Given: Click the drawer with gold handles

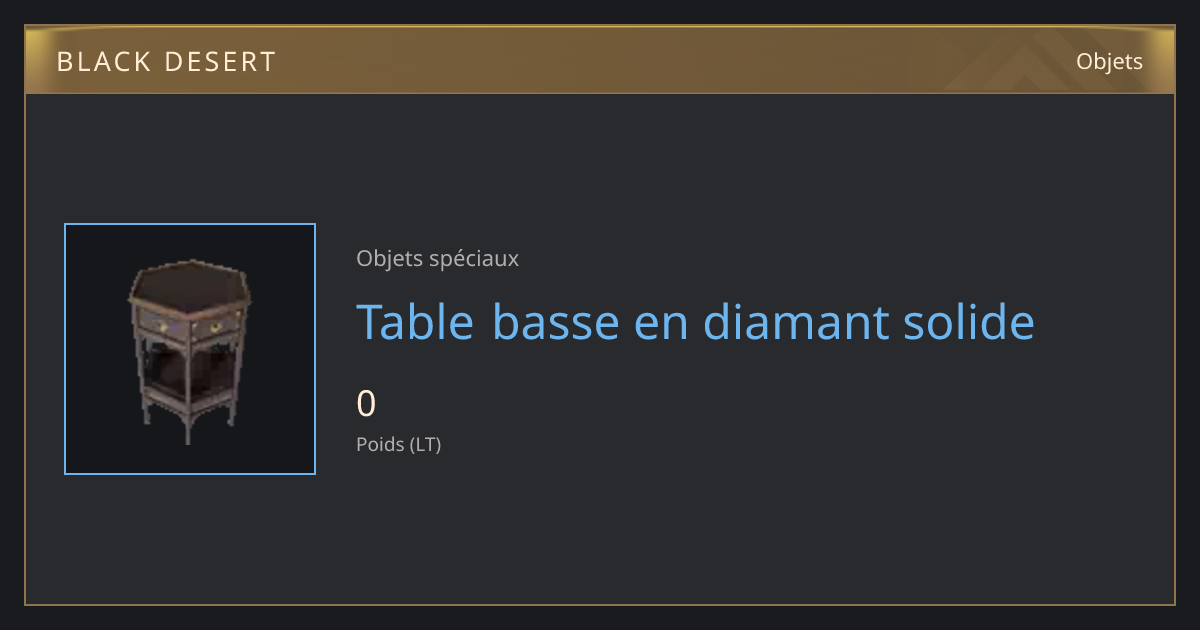Looking at the screenshot, I should [x=190, y=326].
